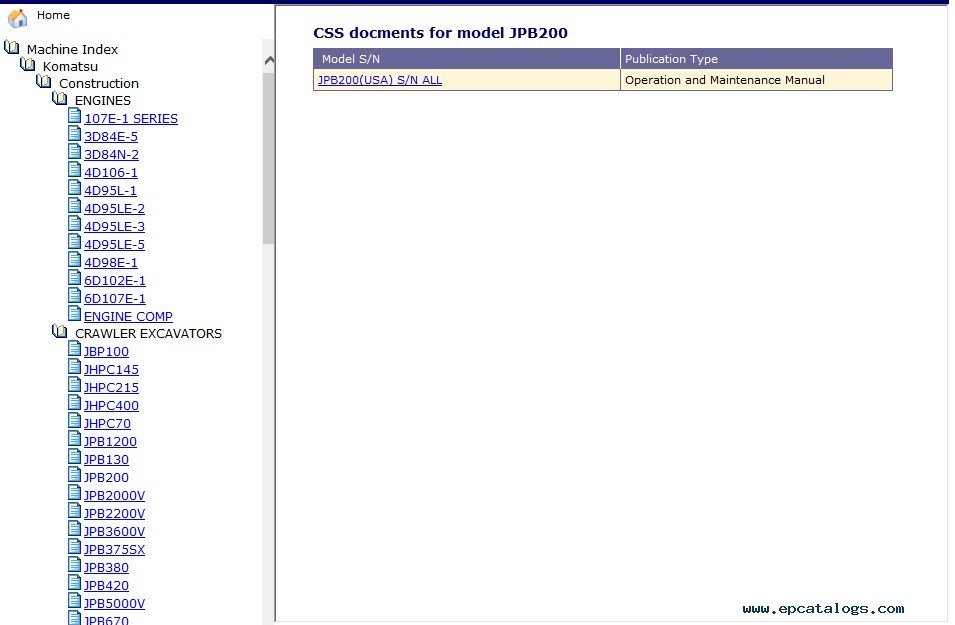Open JPB200(USA) S/N ALL manual link

point(380,80)
